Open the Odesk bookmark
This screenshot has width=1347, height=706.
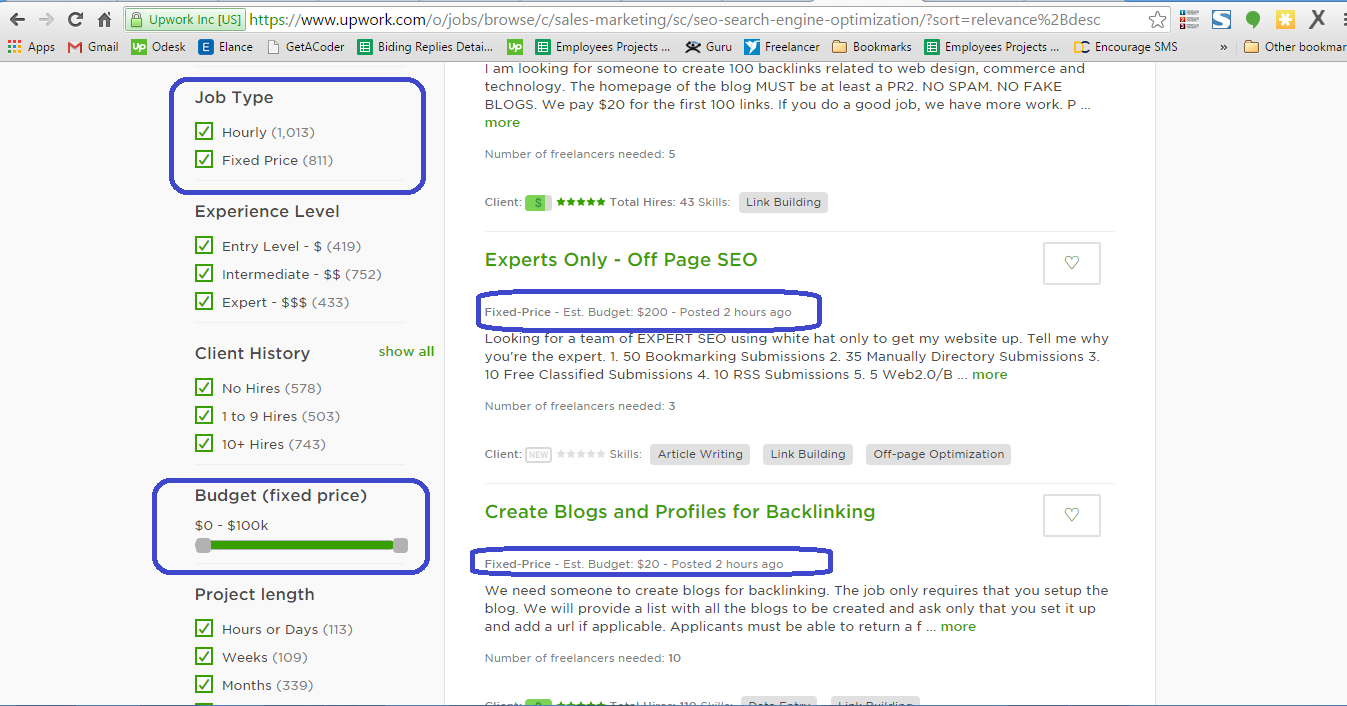tap(159, 47)
